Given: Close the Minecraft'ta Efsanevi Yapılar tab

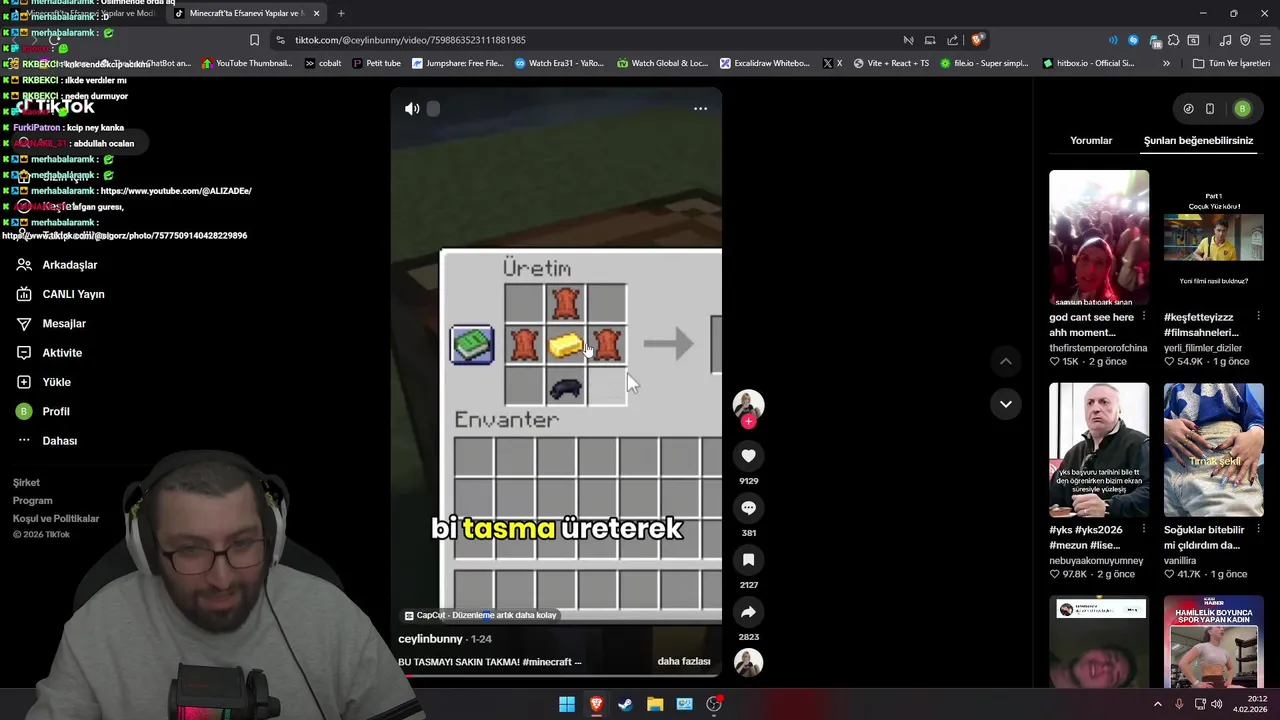Looking at the screenshot, I should (x=316, y=13).
